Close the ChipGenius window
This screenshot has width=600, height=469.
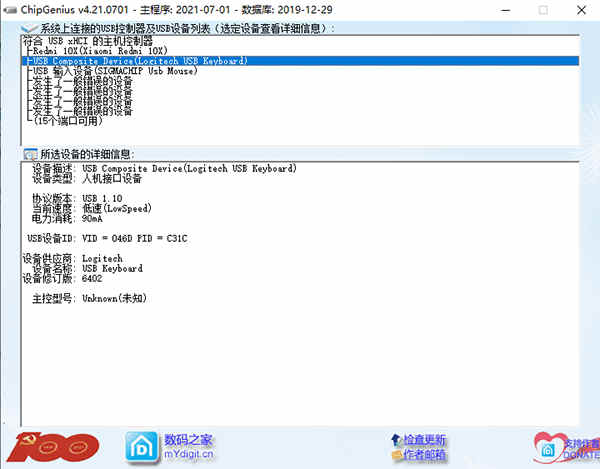point(581,10)
